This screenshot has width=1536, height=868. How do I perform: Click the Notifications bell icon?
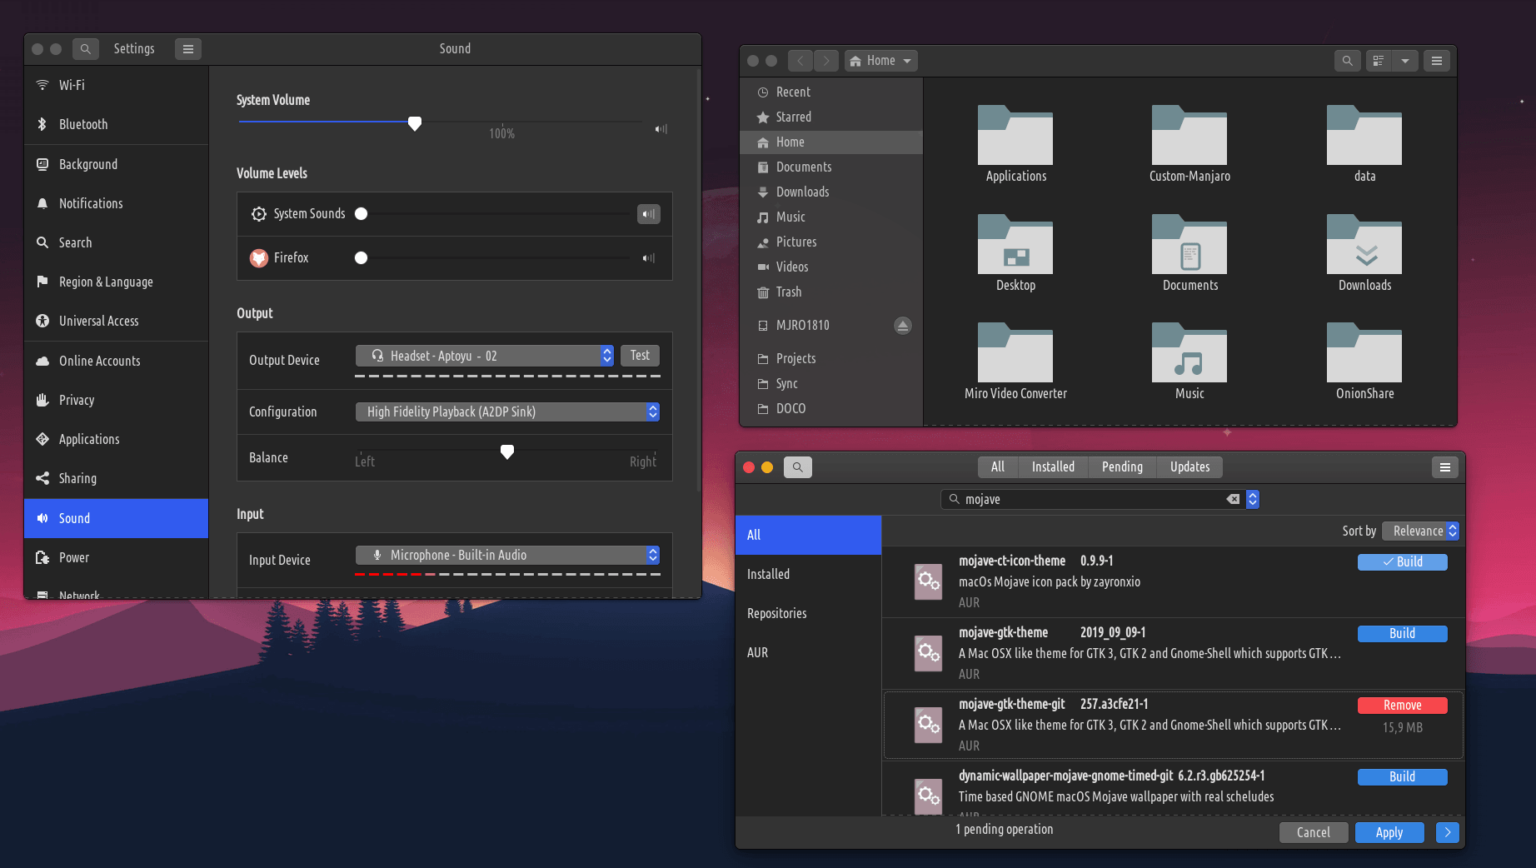click(40, 203)
